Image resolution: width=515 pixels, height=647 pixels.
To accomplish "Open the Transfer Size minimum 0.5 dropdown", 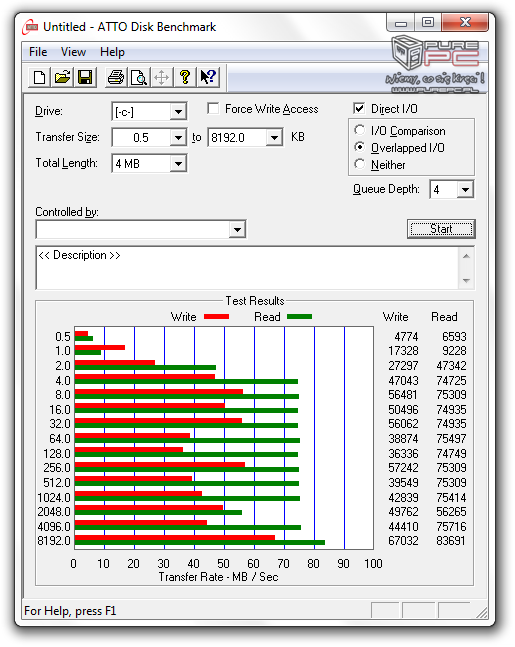I will pos(178,137).
